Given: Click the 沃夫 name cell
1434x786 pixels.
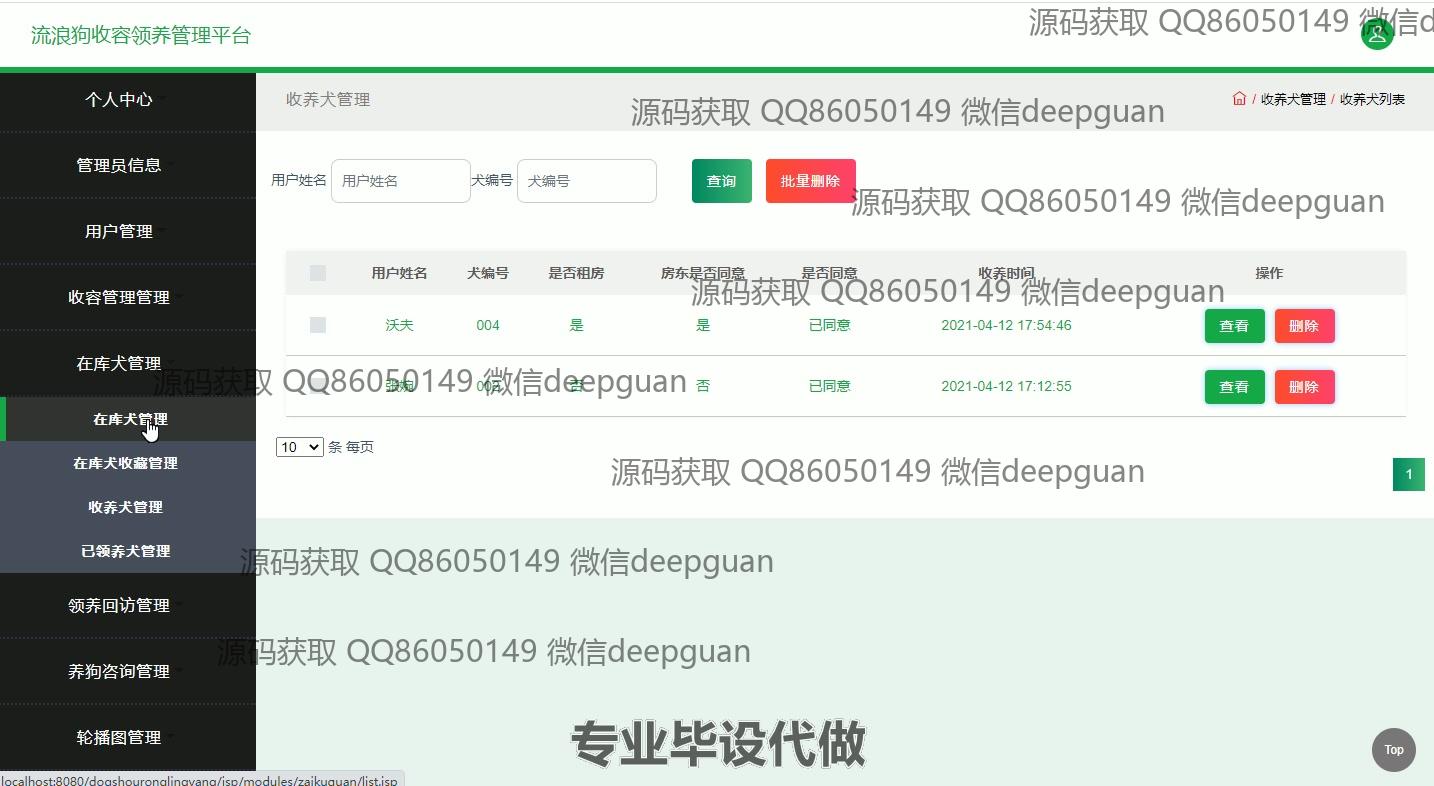Looking at the screenshot, I should pyautogui.click(x=399, y=325).
